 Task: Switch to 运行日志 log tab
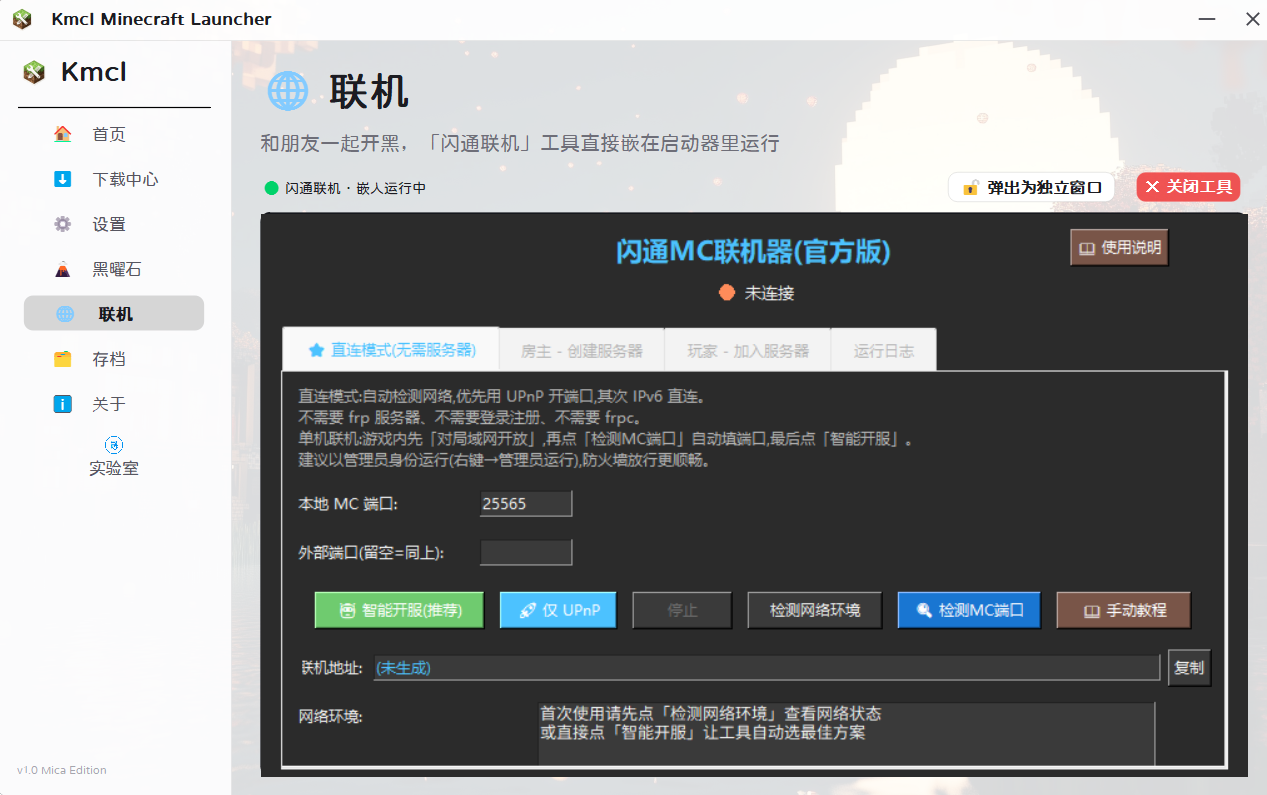point(884,351)
